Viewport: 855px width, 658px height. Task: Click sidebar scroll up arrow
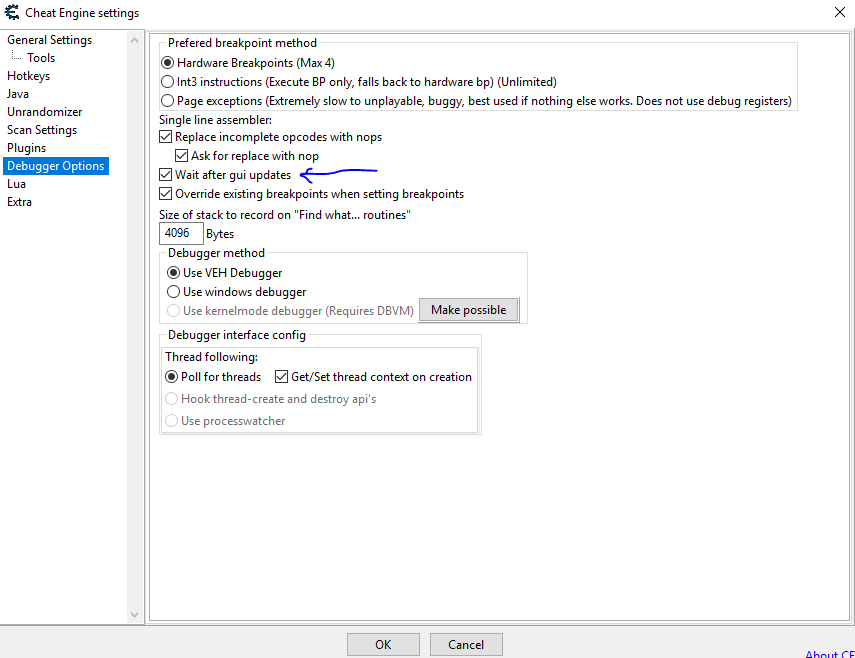(134, 40)
